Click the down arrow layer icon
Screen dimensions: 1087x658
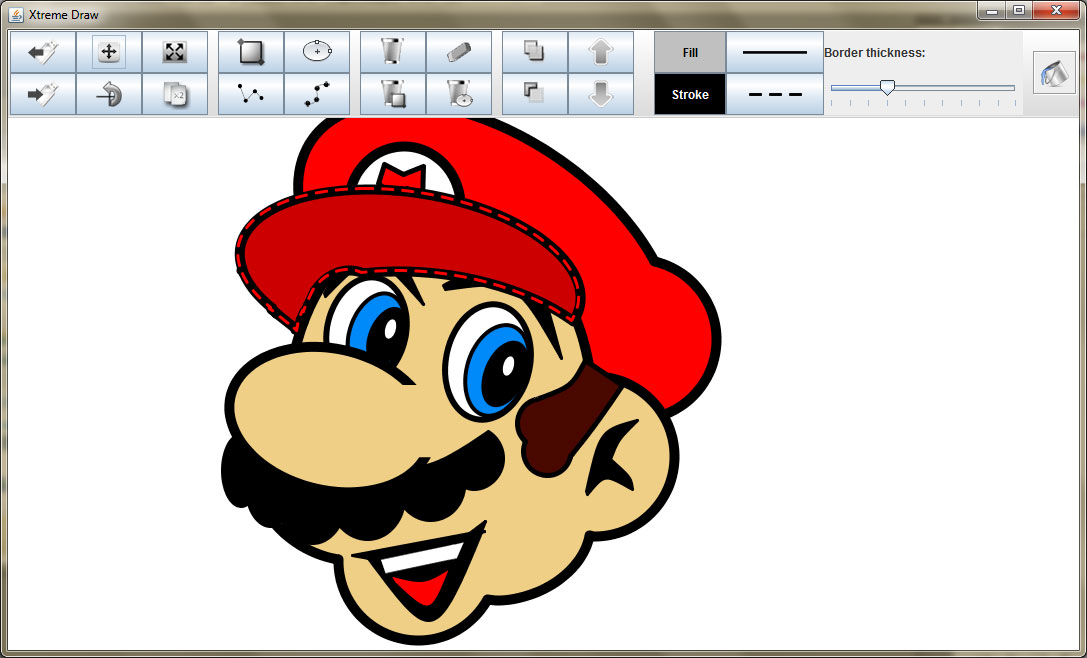coord(600,94)
